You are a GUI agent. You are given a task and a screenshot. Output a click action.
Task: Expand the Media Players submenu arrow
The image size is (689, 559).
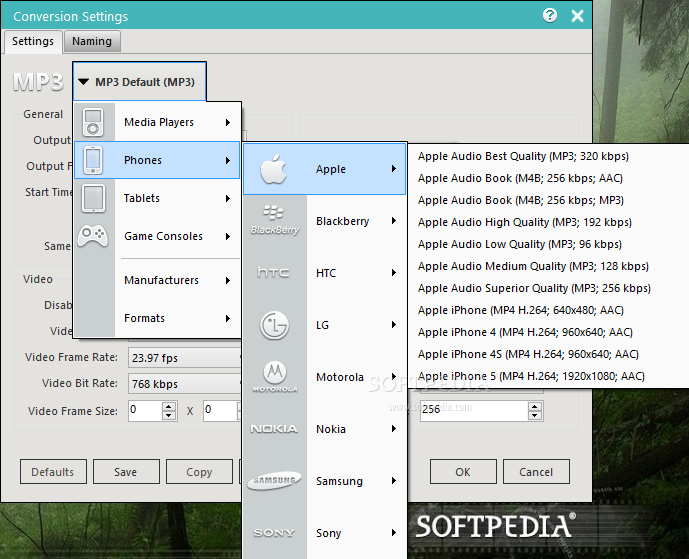click(x=228, y=122)
